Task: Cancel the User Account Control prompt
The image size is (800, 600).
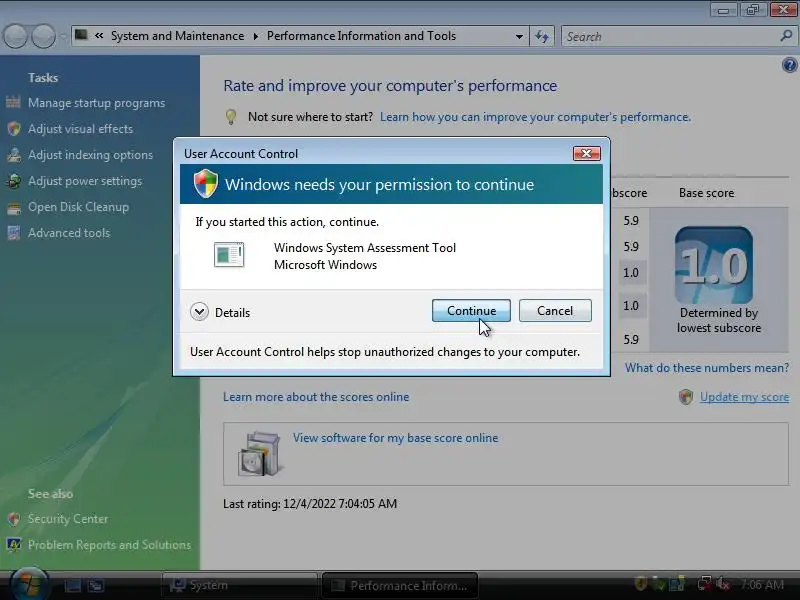Action: coord(555,311)
